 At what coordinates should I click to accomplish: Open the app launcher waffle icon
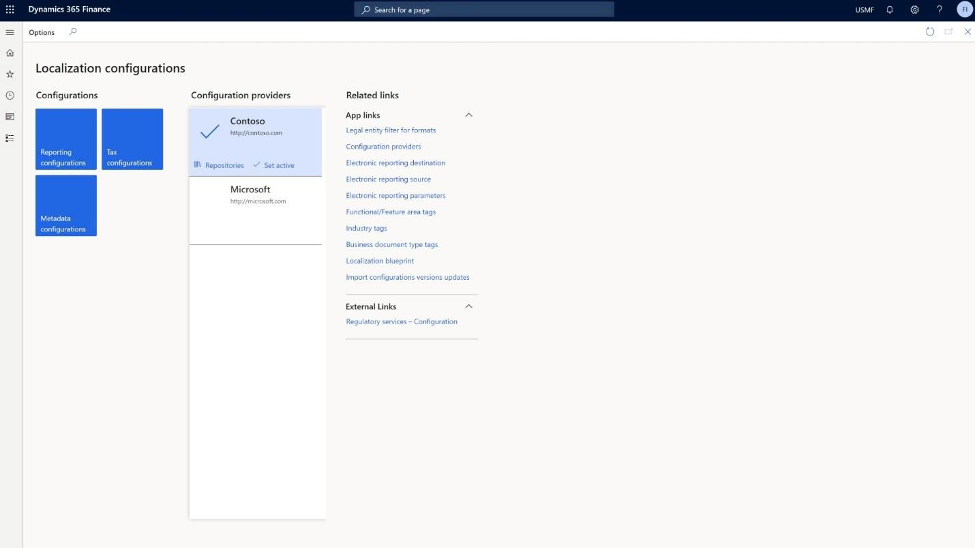tap(10, 10)
